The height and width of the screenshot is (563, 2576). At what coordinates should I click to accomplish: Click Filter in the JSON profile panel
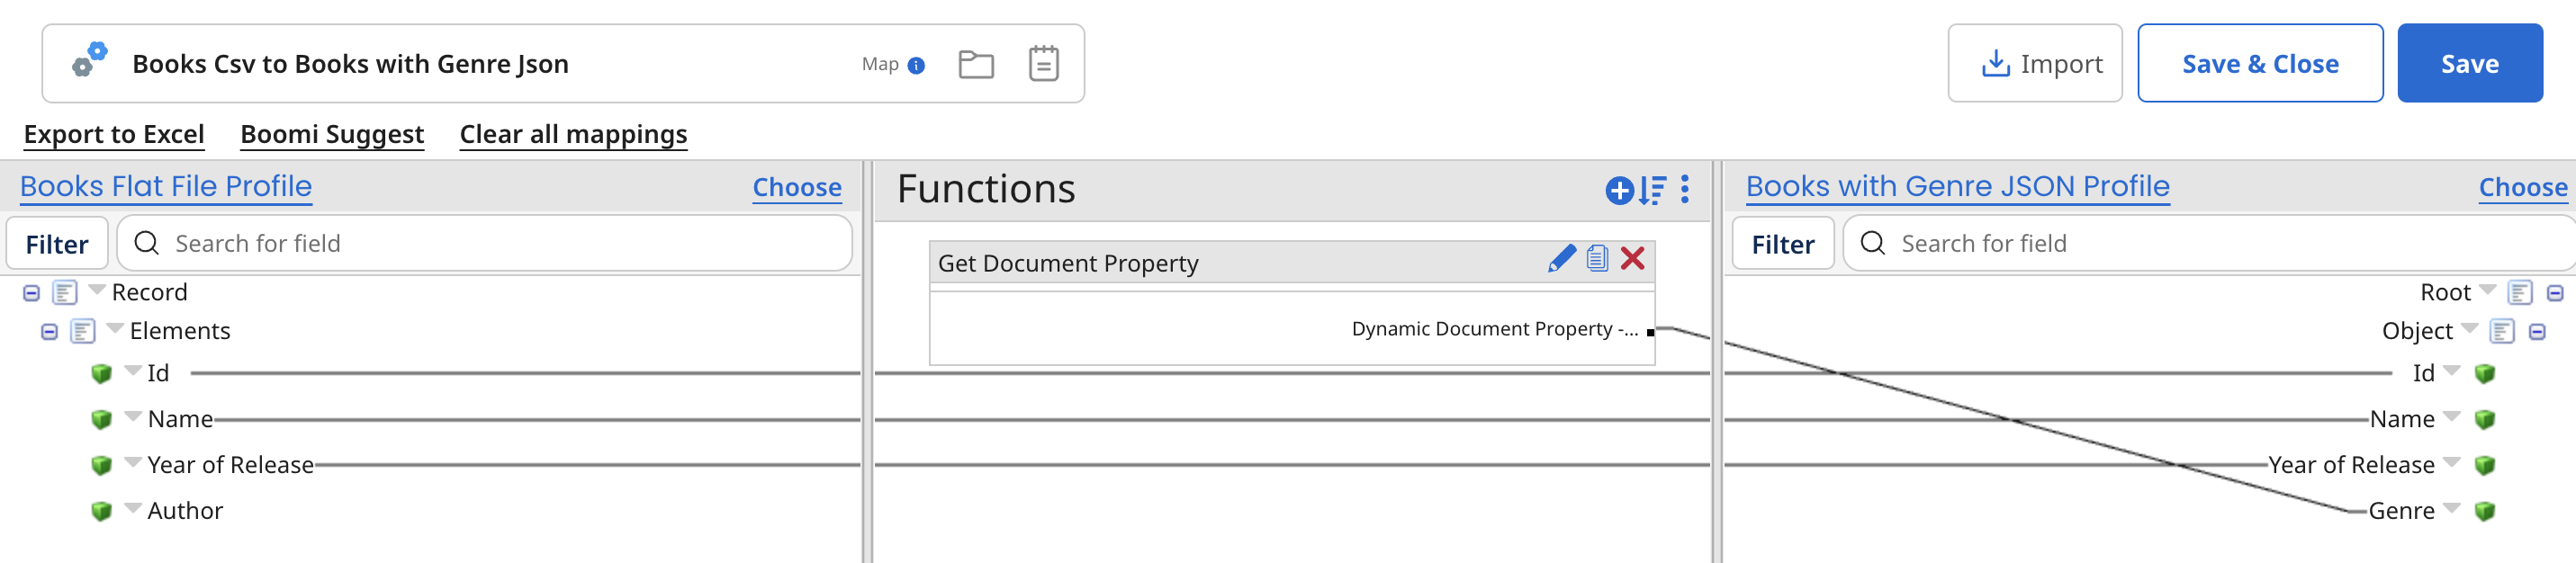pyautogui.click(x=1782, y=242)
